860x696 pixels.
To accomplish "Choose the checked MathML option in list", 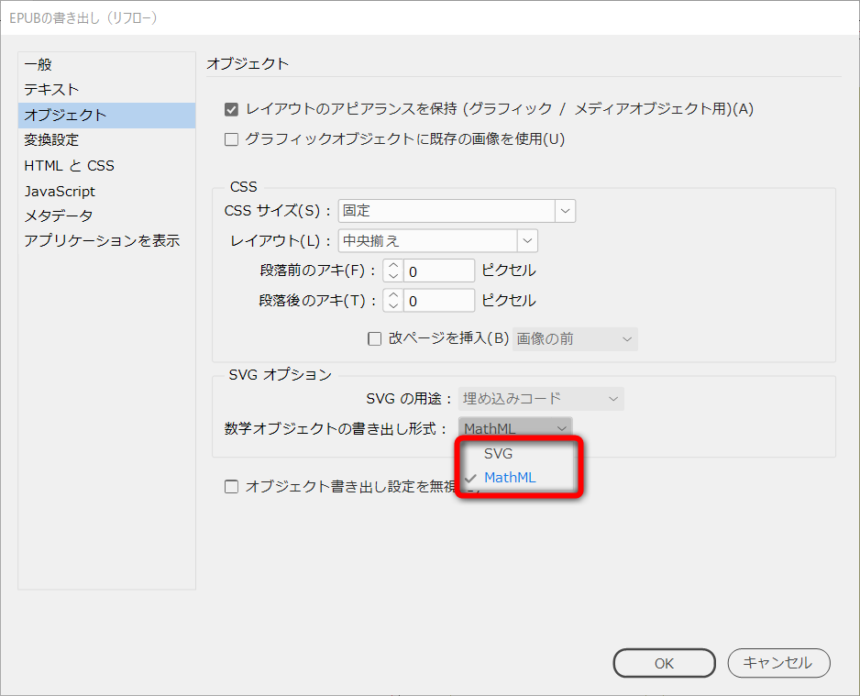I will pos(509,478).
